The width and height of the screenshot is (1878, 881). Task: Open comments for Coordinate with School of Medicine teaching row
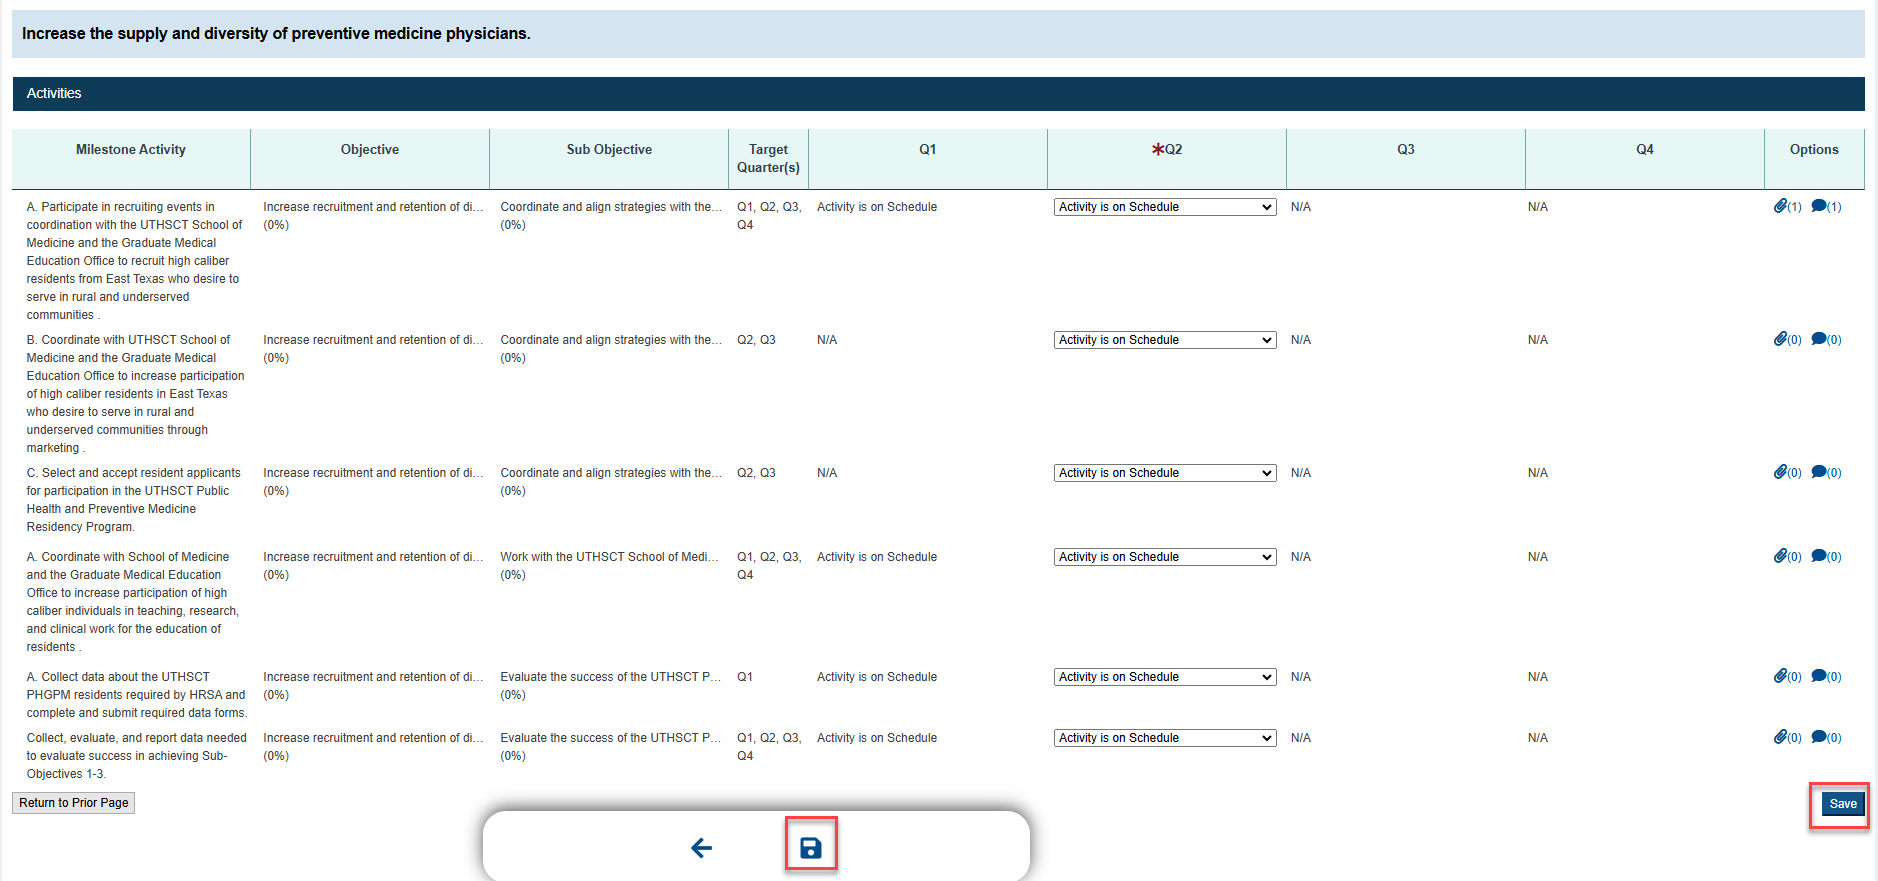[1826, 556]
